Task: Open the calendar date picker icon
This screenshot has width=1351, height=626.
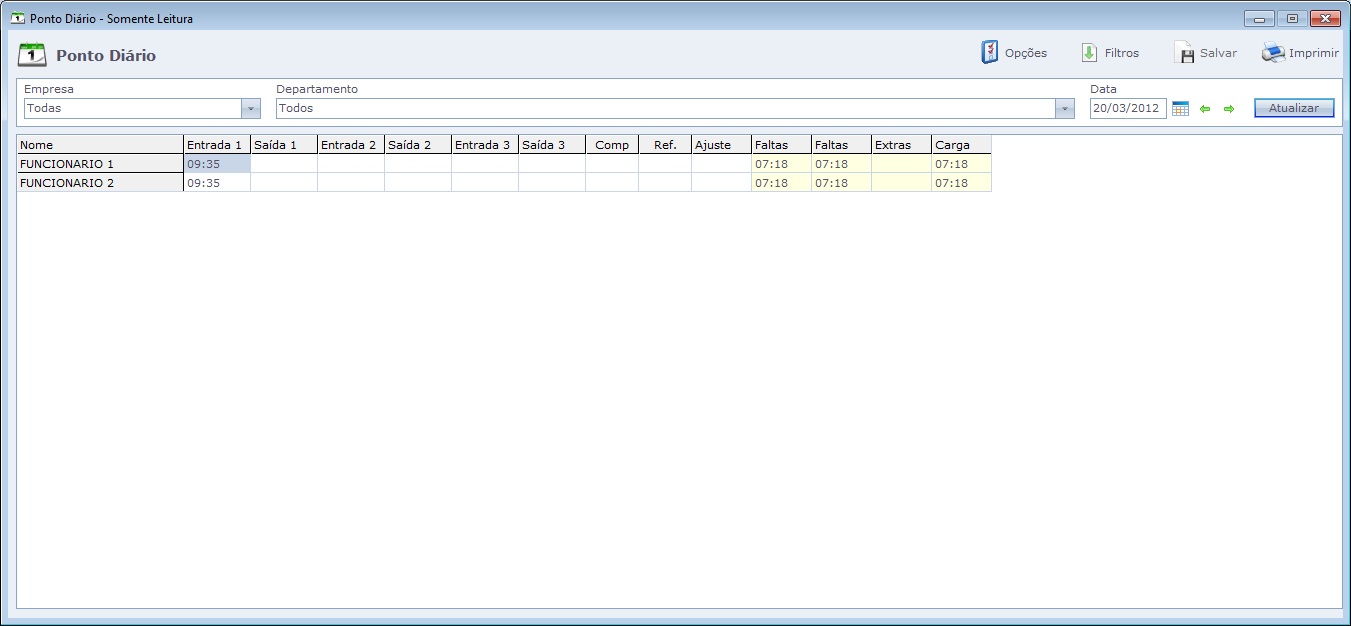Action: (x=1180, y=109)
